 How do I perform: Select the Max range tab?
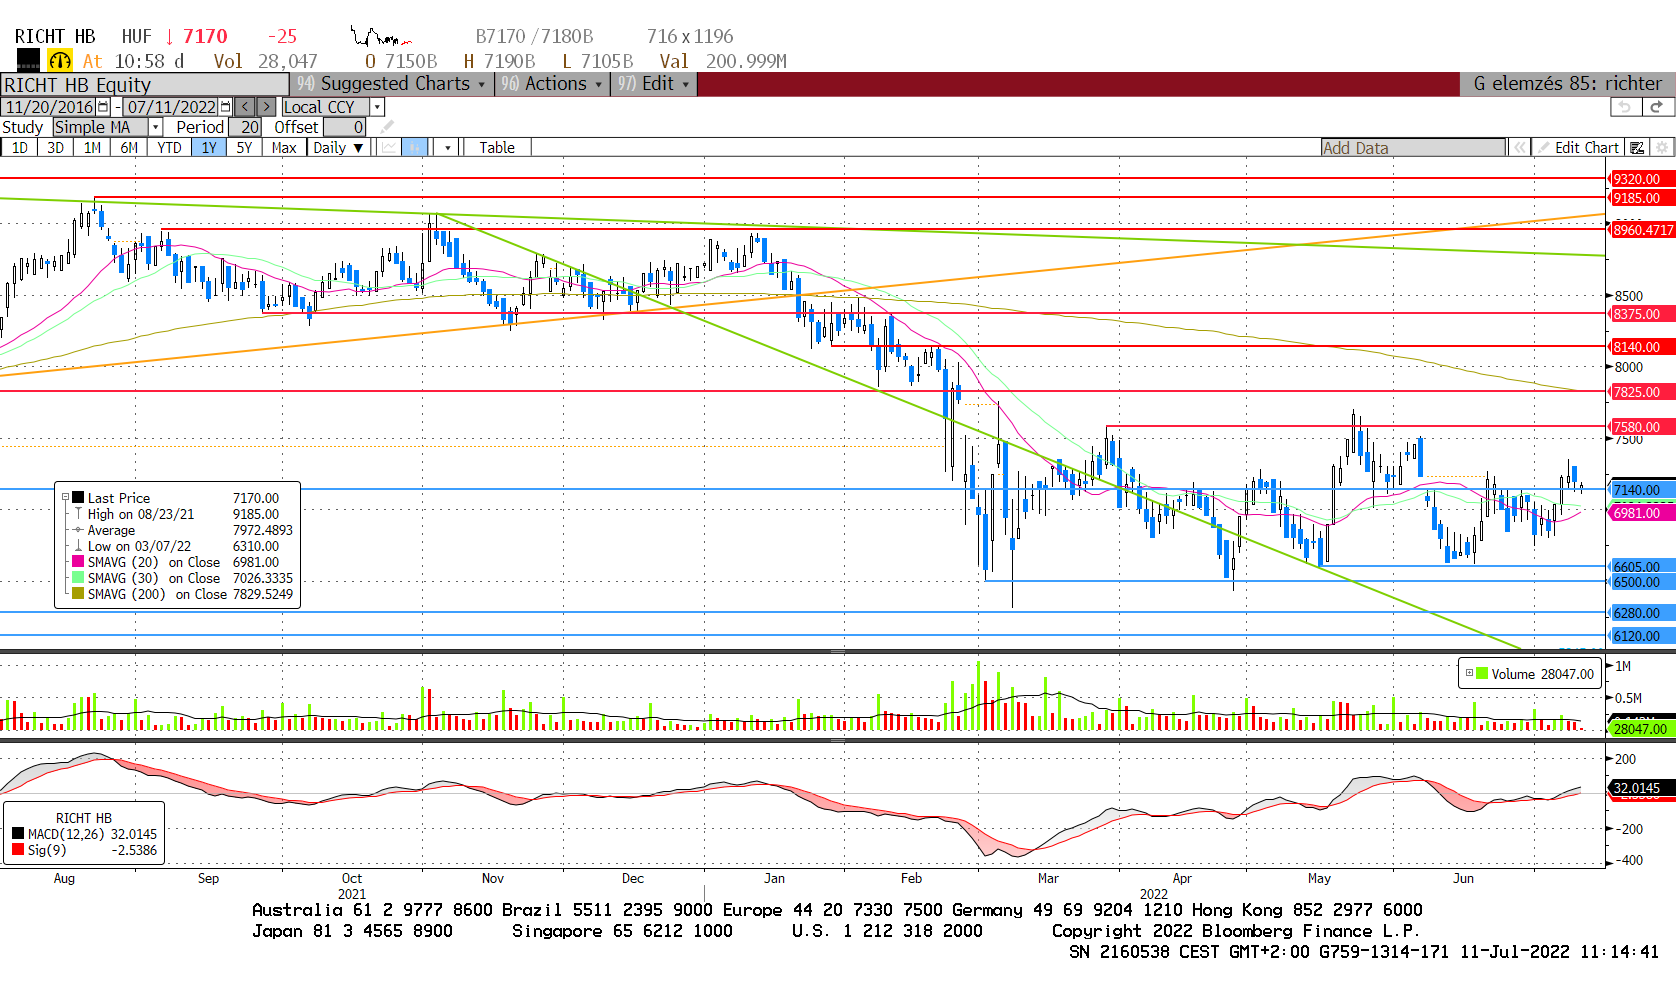coord(284,148)
